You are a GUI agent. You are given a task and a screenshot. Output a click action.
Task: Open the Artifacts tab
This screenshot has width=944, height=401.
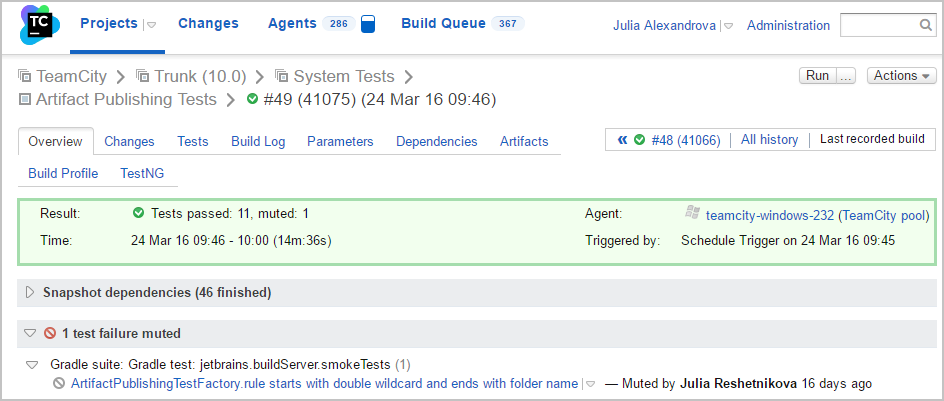524,141
